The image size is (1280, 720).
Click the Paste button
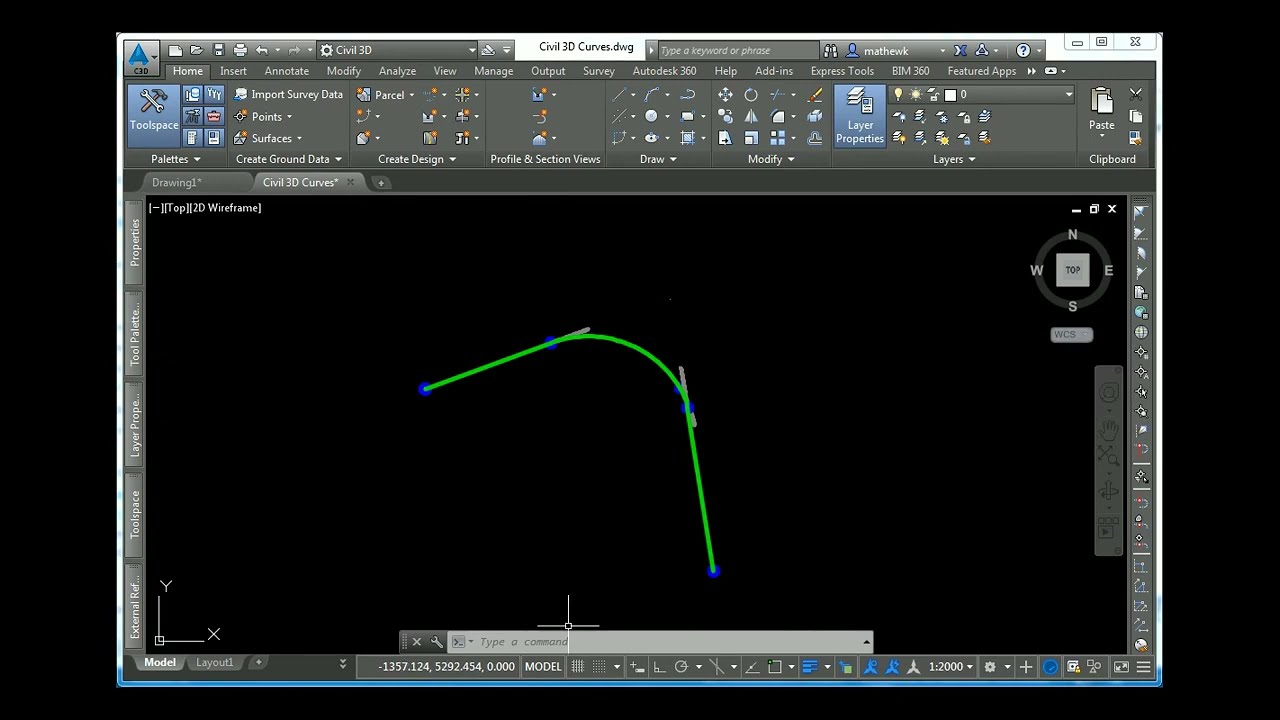pyautogui.click(x=1101, y=110)
